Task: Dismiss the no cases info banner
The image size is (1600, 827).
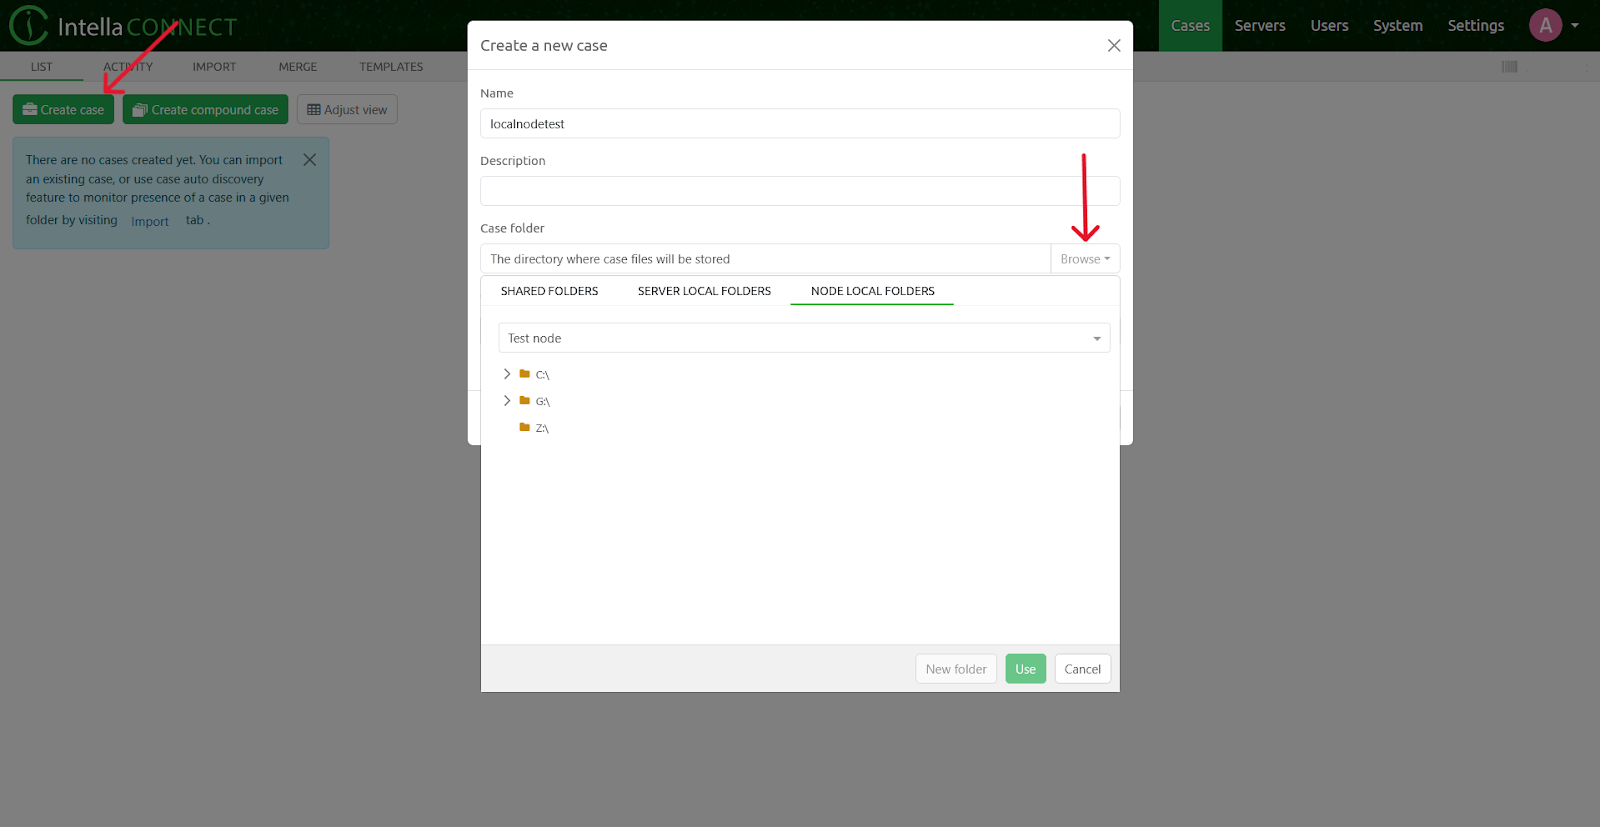Action: point(310,160)
